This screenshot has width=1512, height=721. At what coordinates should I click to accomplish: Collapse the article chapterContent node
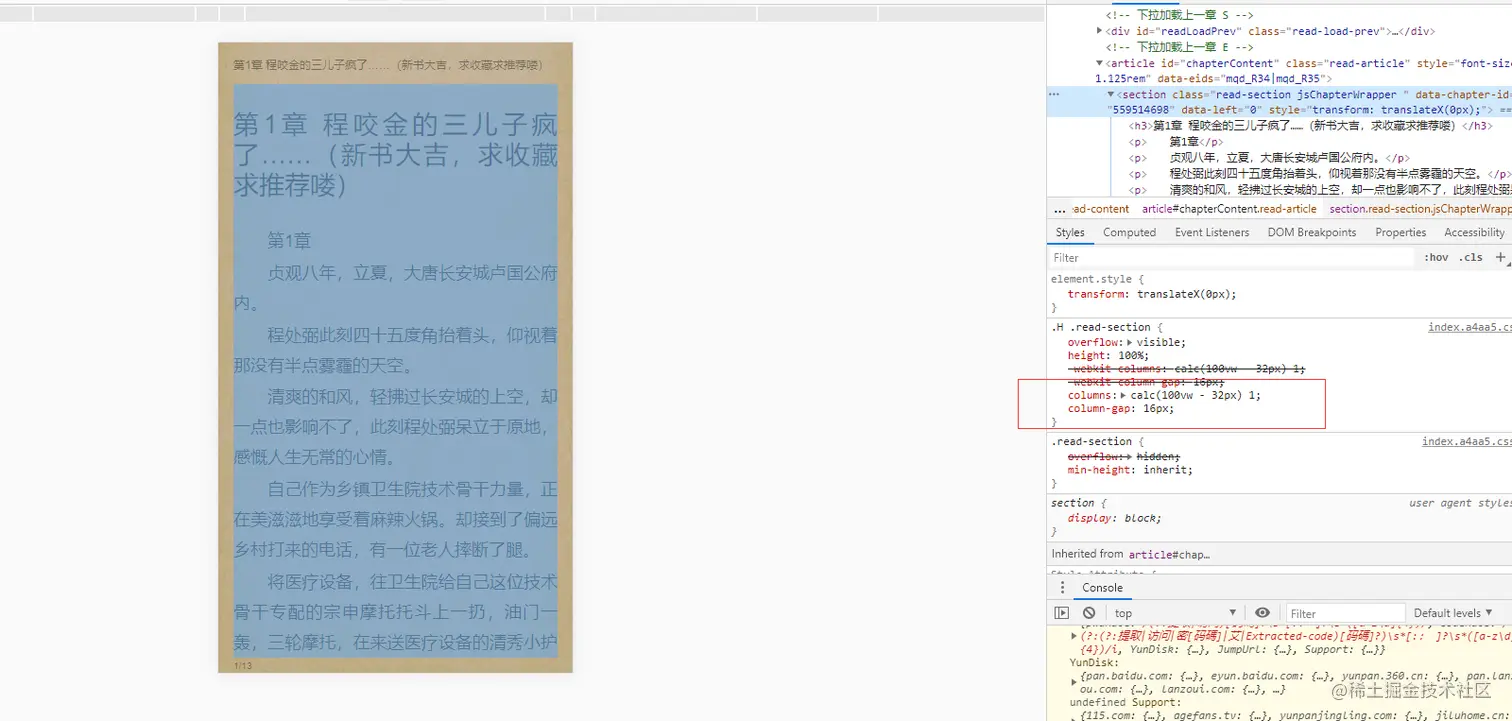pos(1101,63)
